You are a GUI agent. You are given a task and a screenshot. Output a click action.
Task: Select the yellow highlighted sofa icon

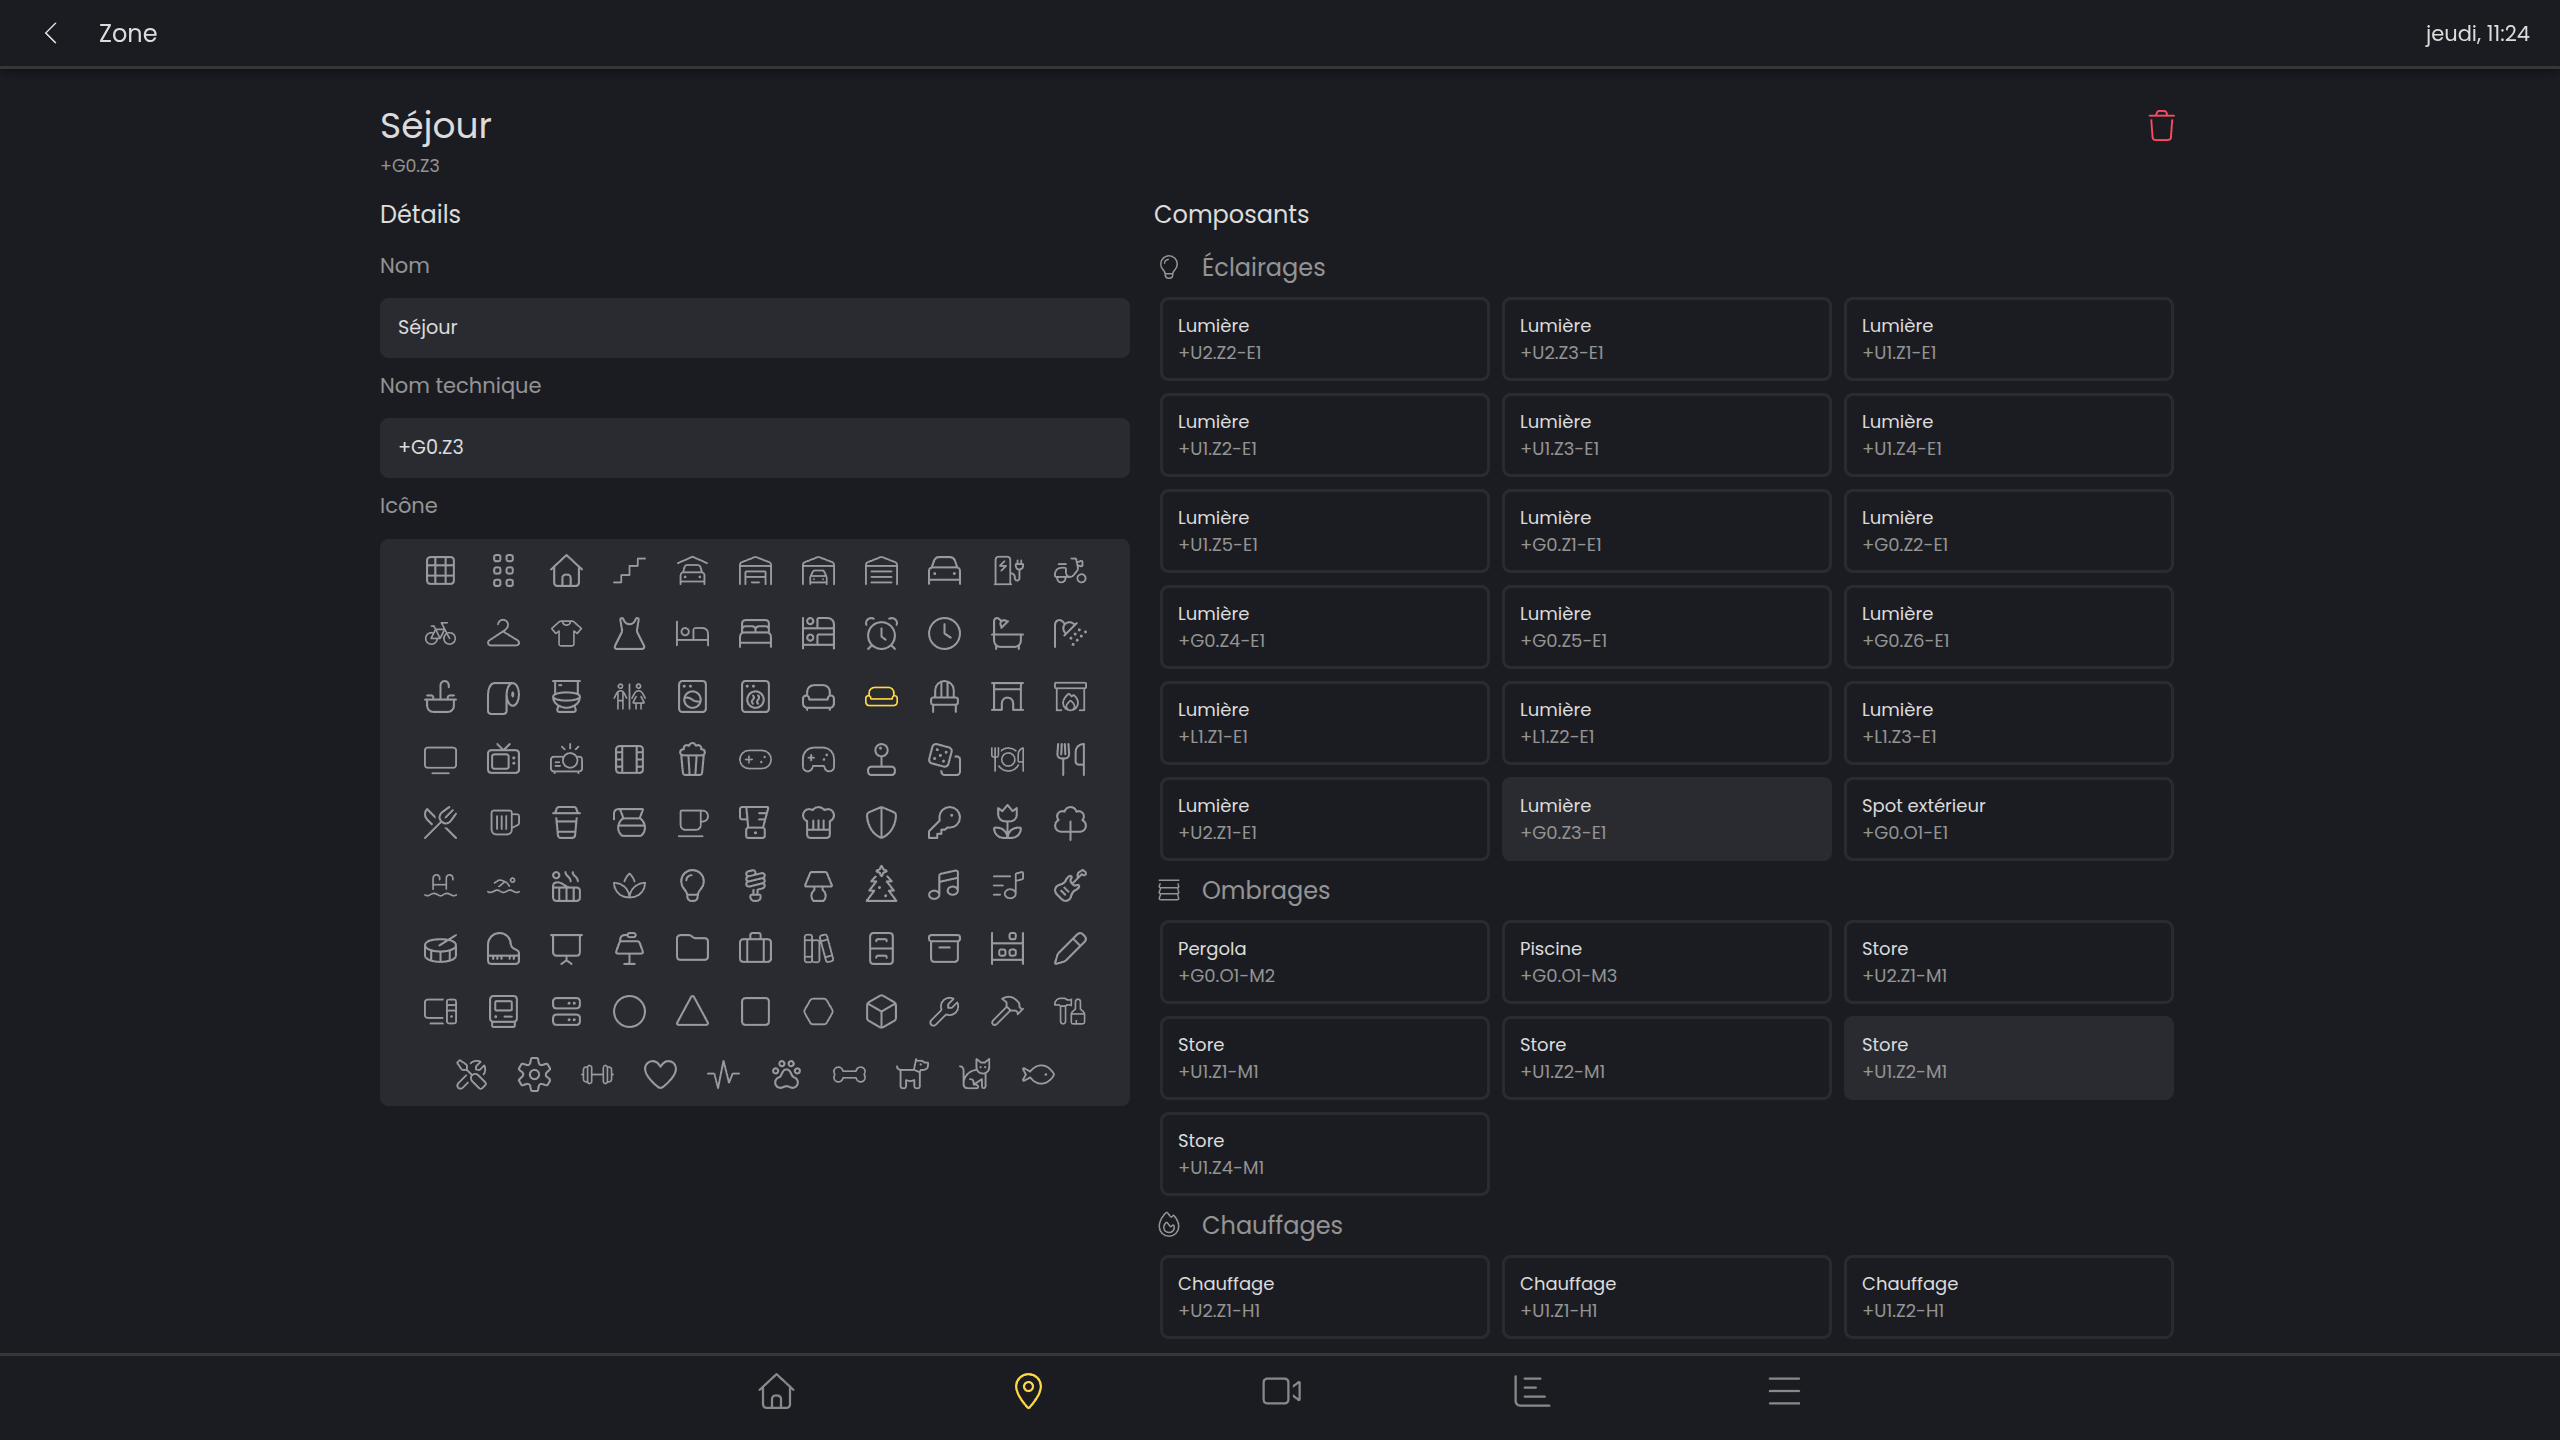tap(881, 697)
